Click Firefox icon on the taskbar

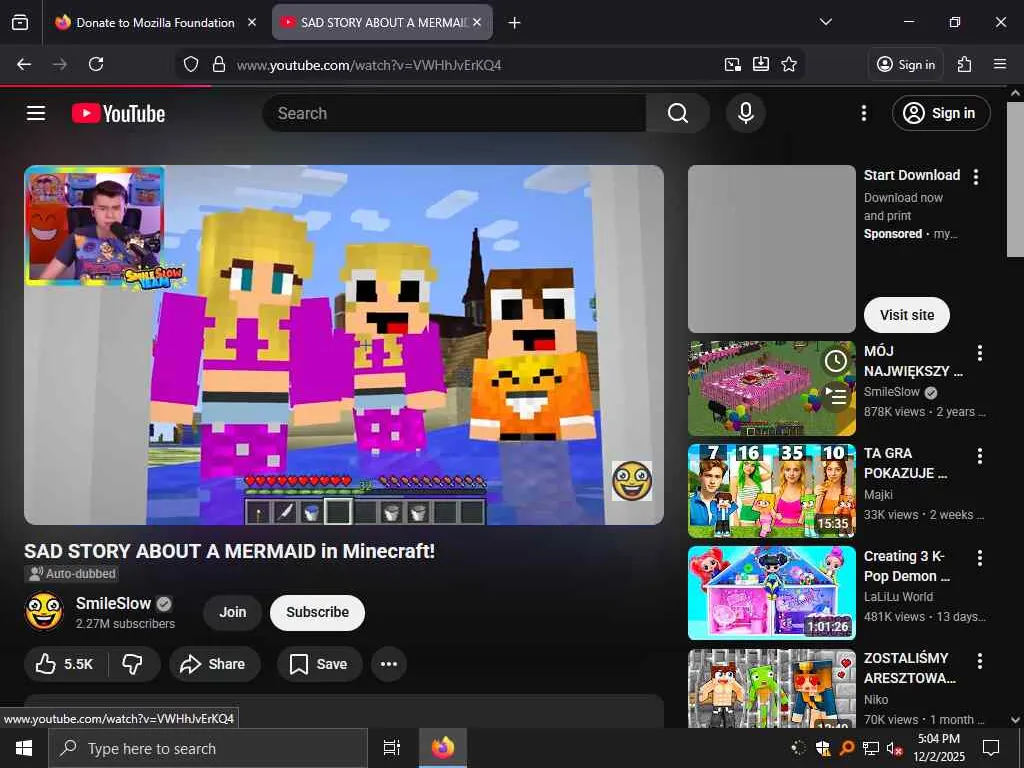(x=443, y=748)
